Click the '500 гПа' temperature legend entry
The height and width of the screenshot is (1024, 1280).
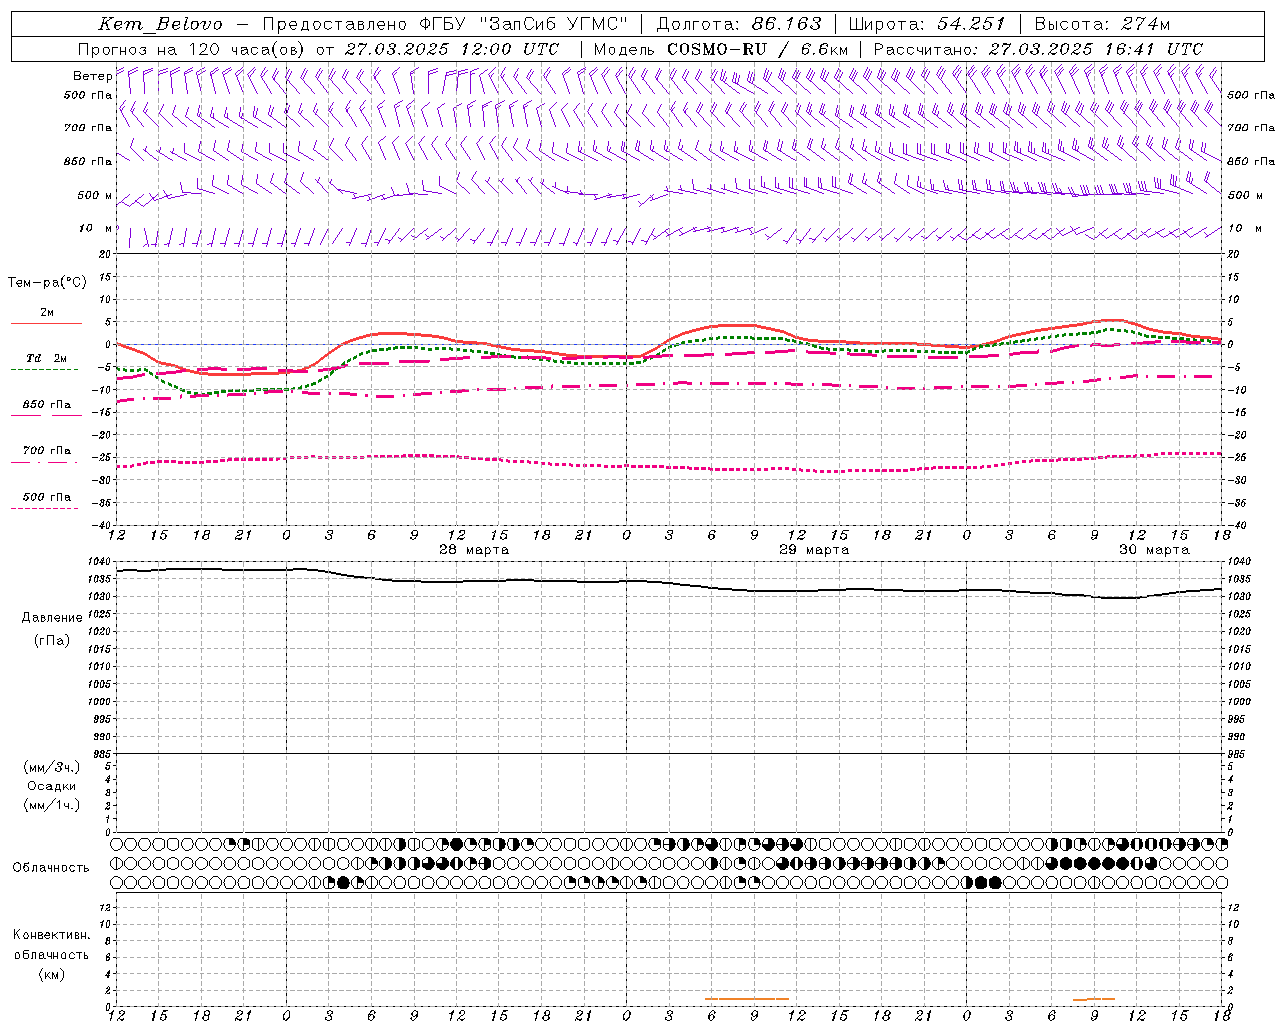pos(46,497)
